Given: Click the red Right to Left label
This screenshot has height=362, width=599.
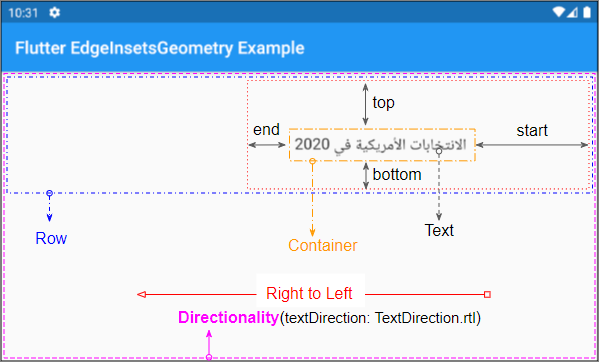Looking at the screenshot, I should pyautogui.click(x=309, y=294).
